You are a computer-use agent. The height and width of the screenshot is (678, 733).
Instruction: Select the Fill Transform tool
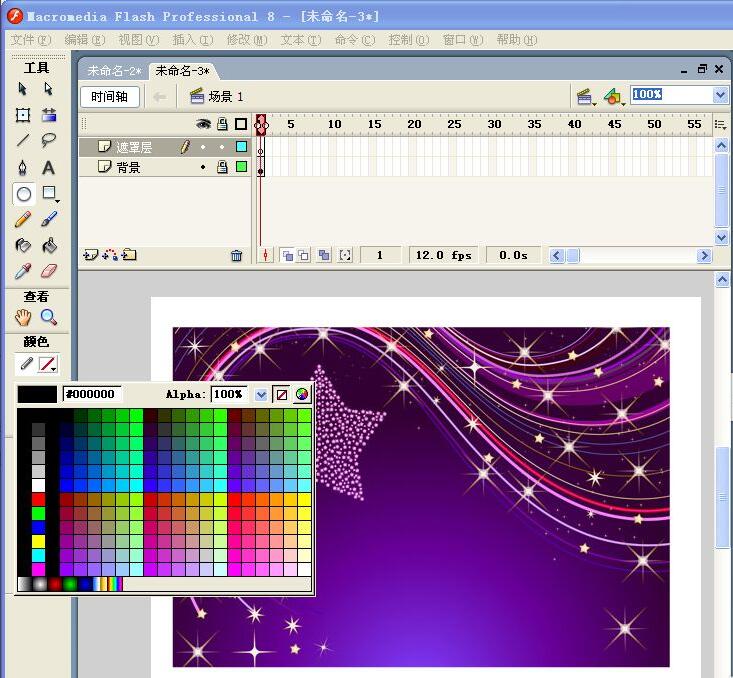point(49,115)
